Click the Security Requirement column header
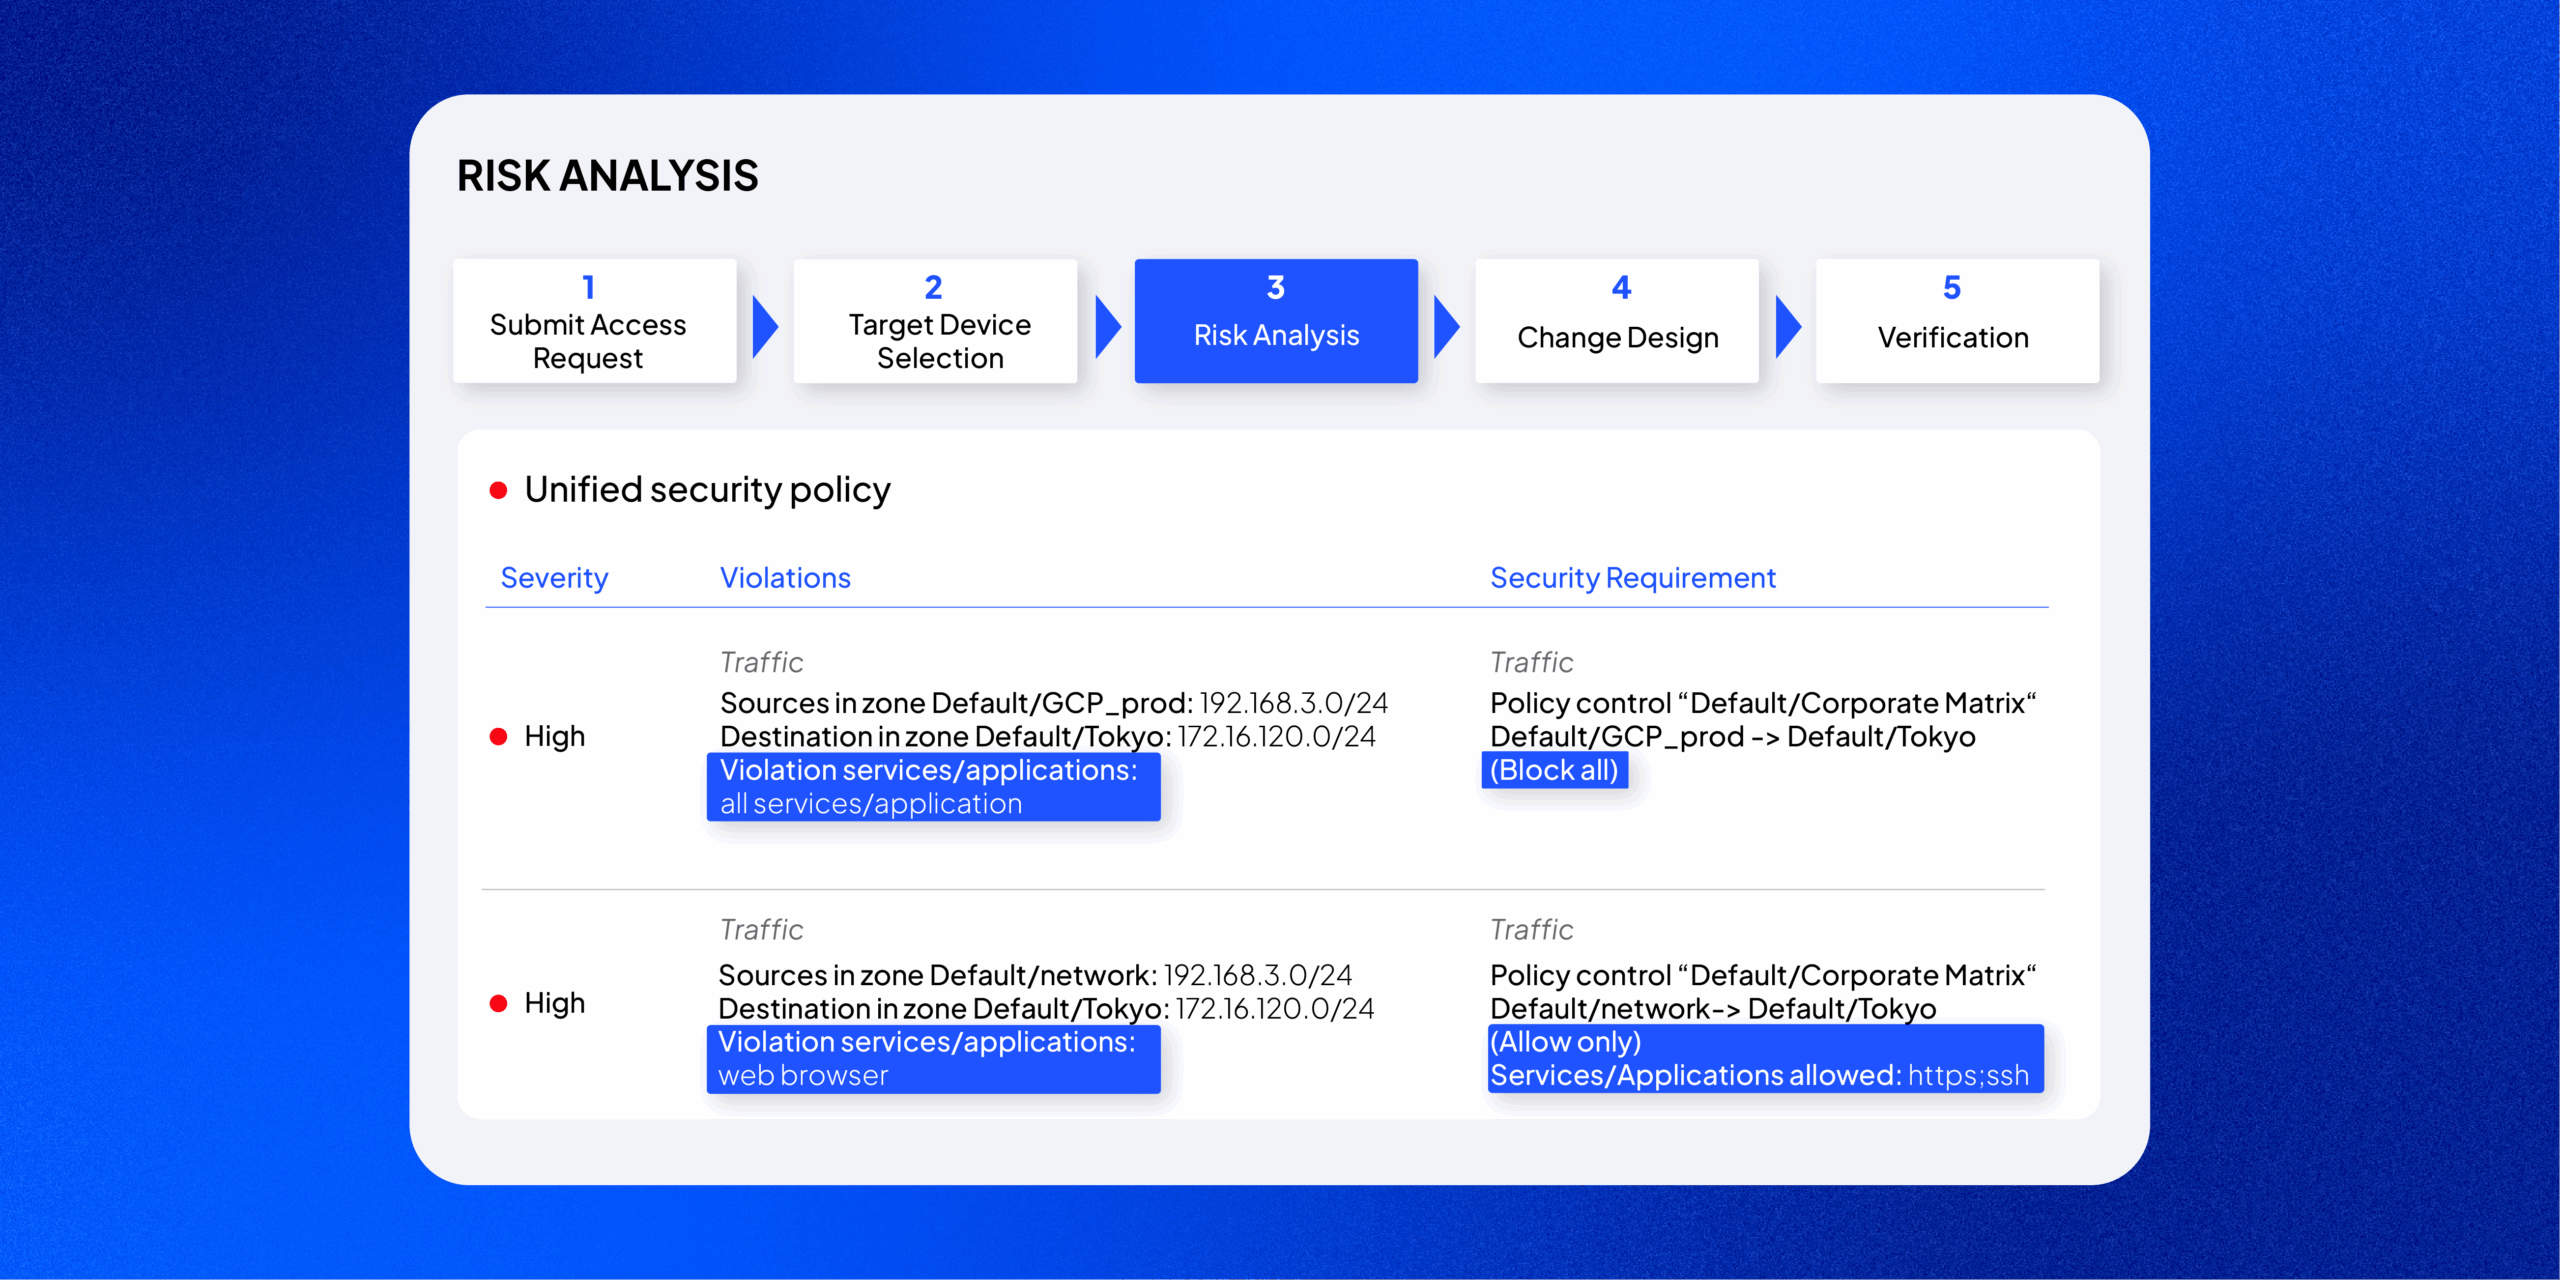The width and height of the screenshot is (2560, 1280). coord(1632,578)
